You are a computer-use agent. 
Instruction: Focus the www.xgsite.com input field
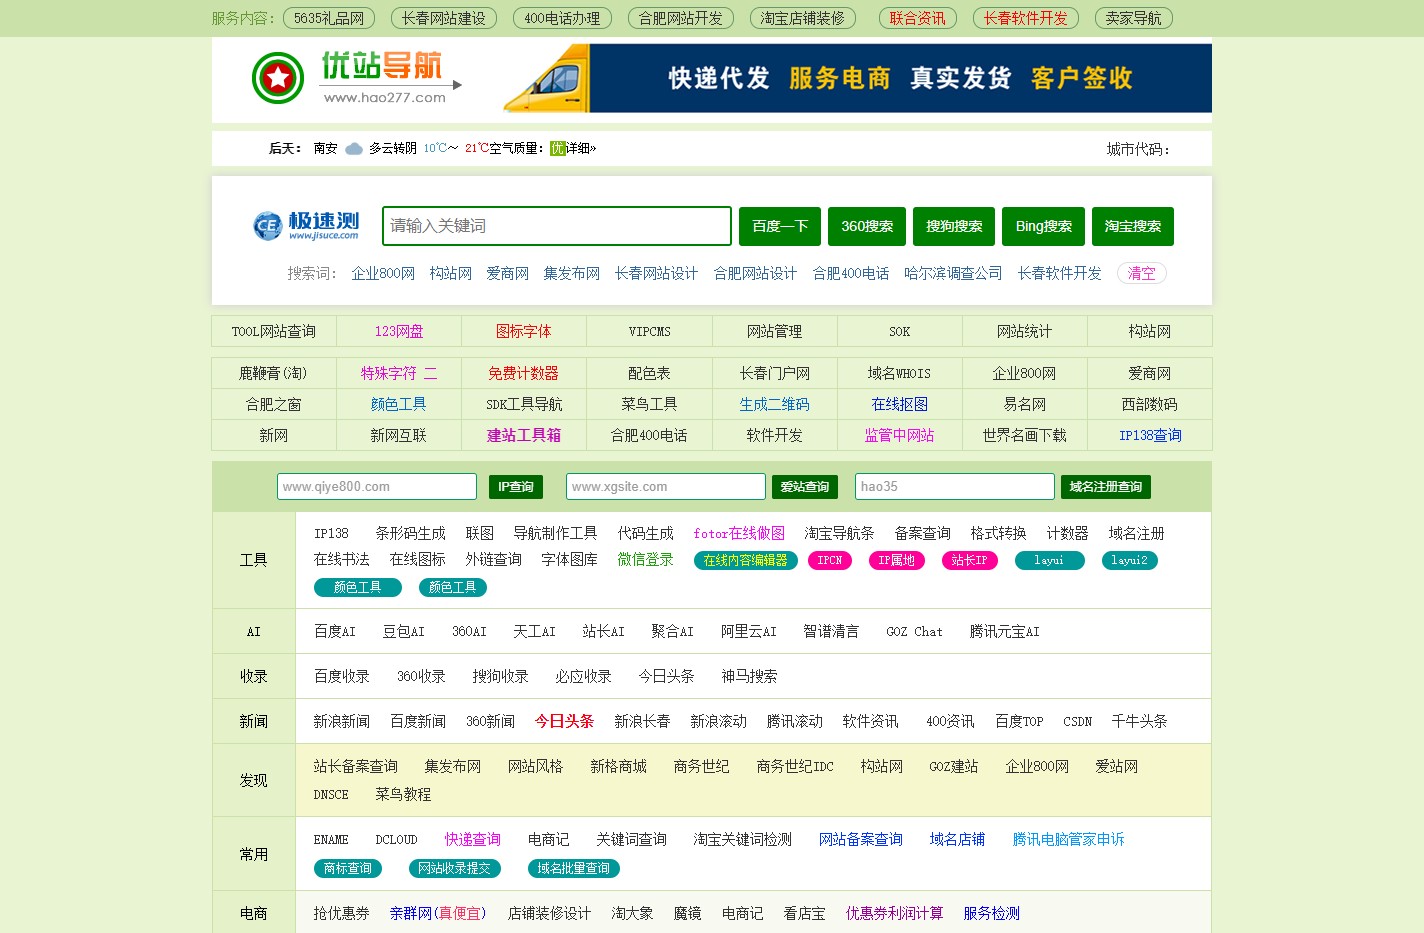pos(666,487)
